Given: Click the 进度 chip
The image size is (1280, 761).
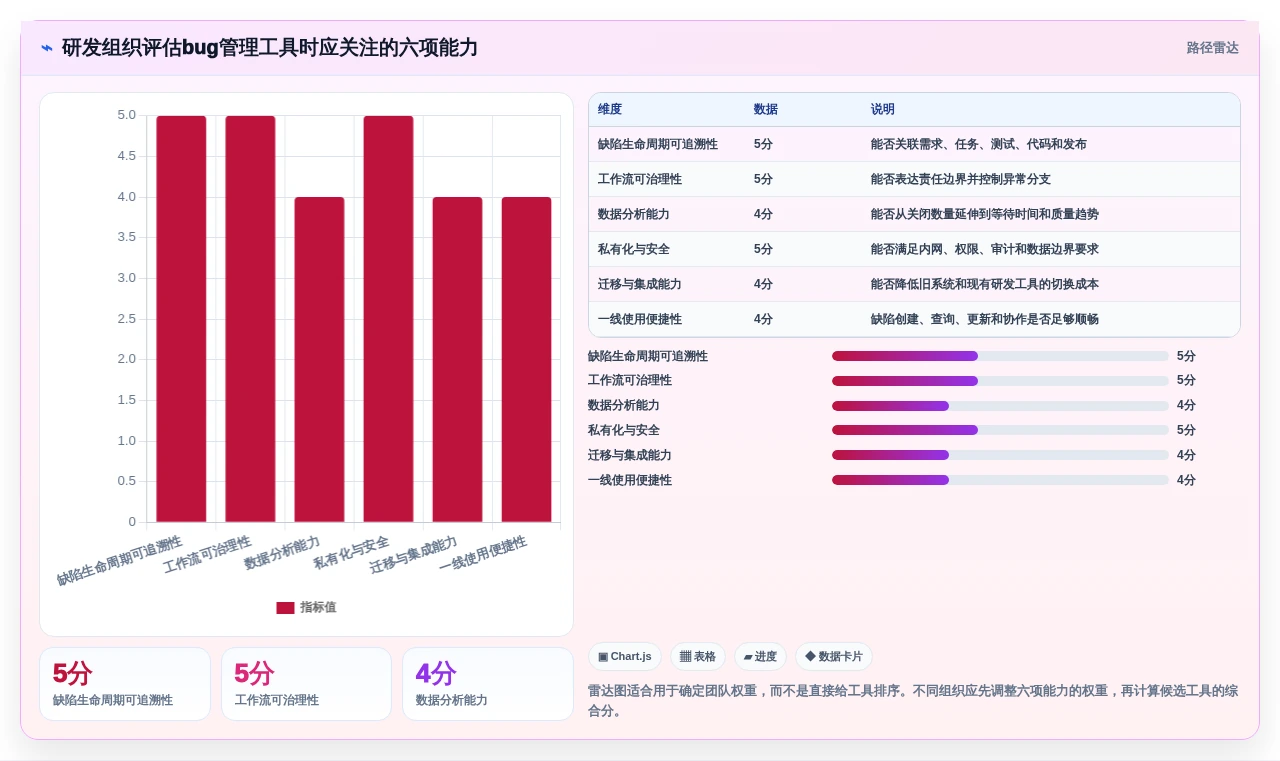Looking at the screenshot, I should point(761,657).
